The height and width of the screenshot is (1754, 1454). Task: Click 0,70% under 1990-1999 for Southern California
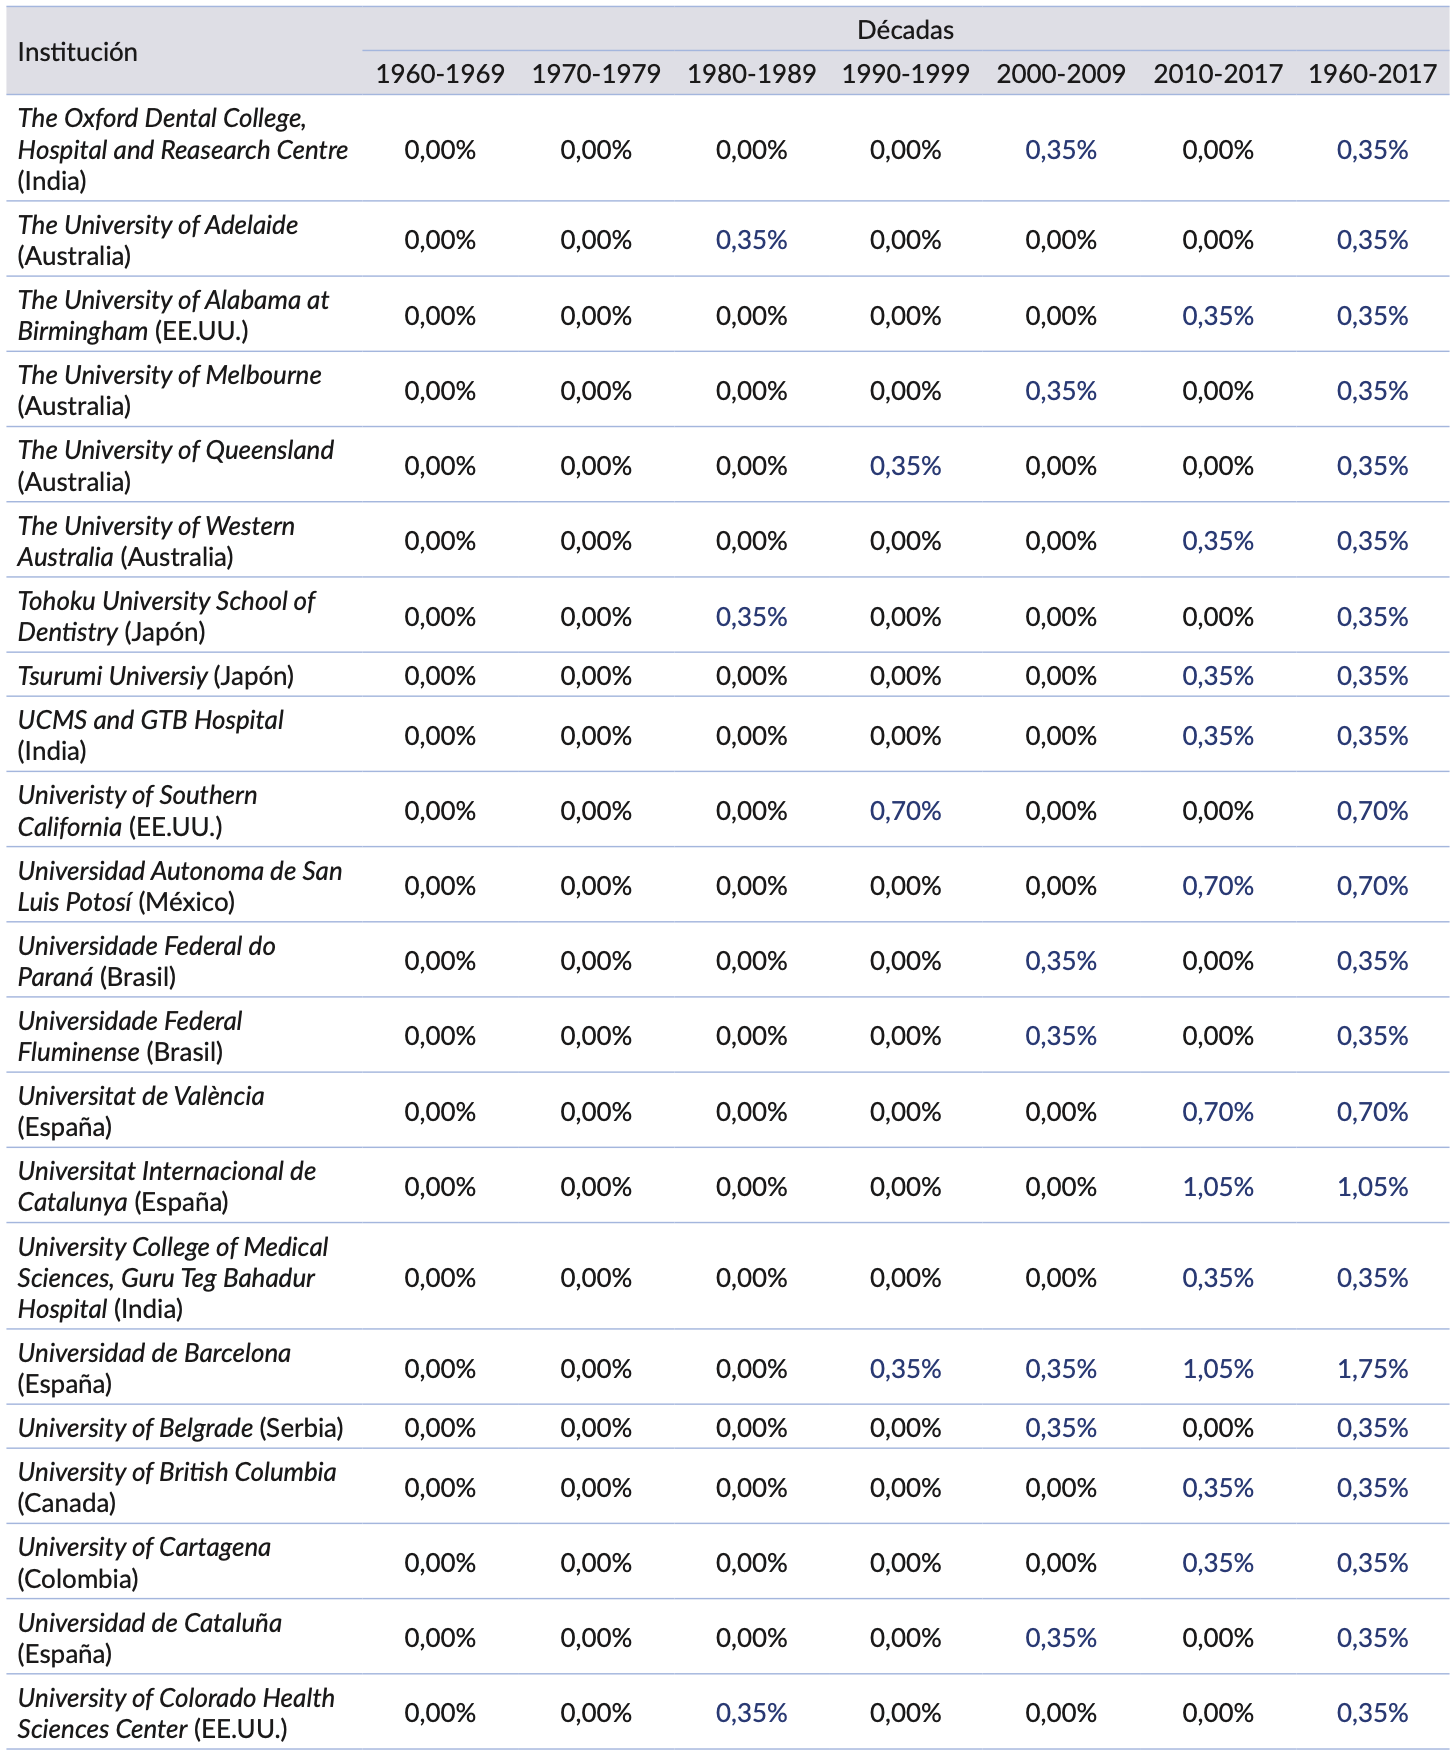click(905, 811)
